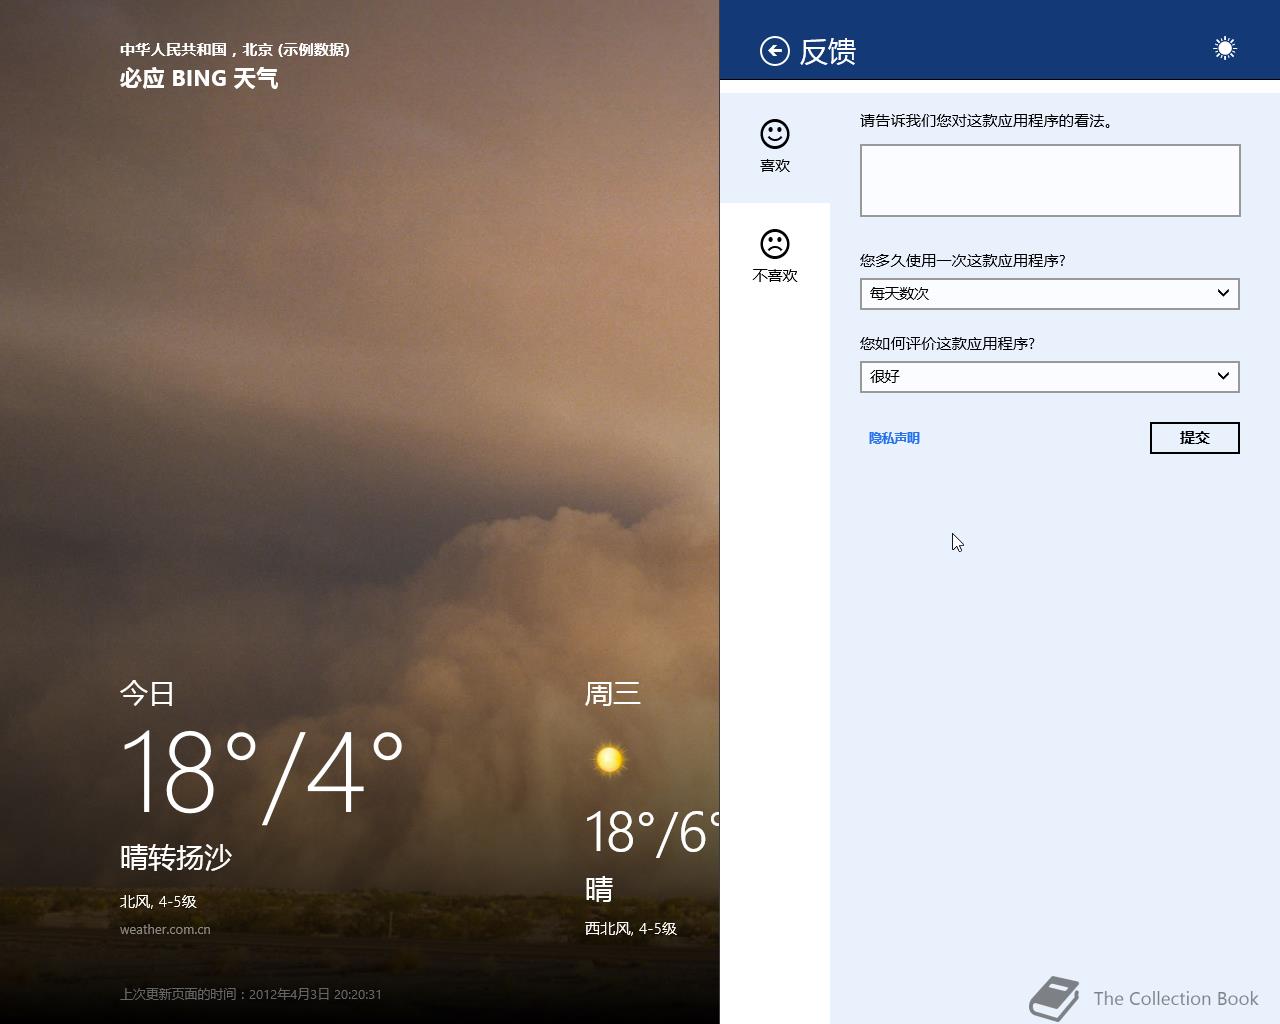Screen dimensions: 1280x1024
Task: Click the 西北风, 4-5级 wind text
Action: tap(631, 928)
